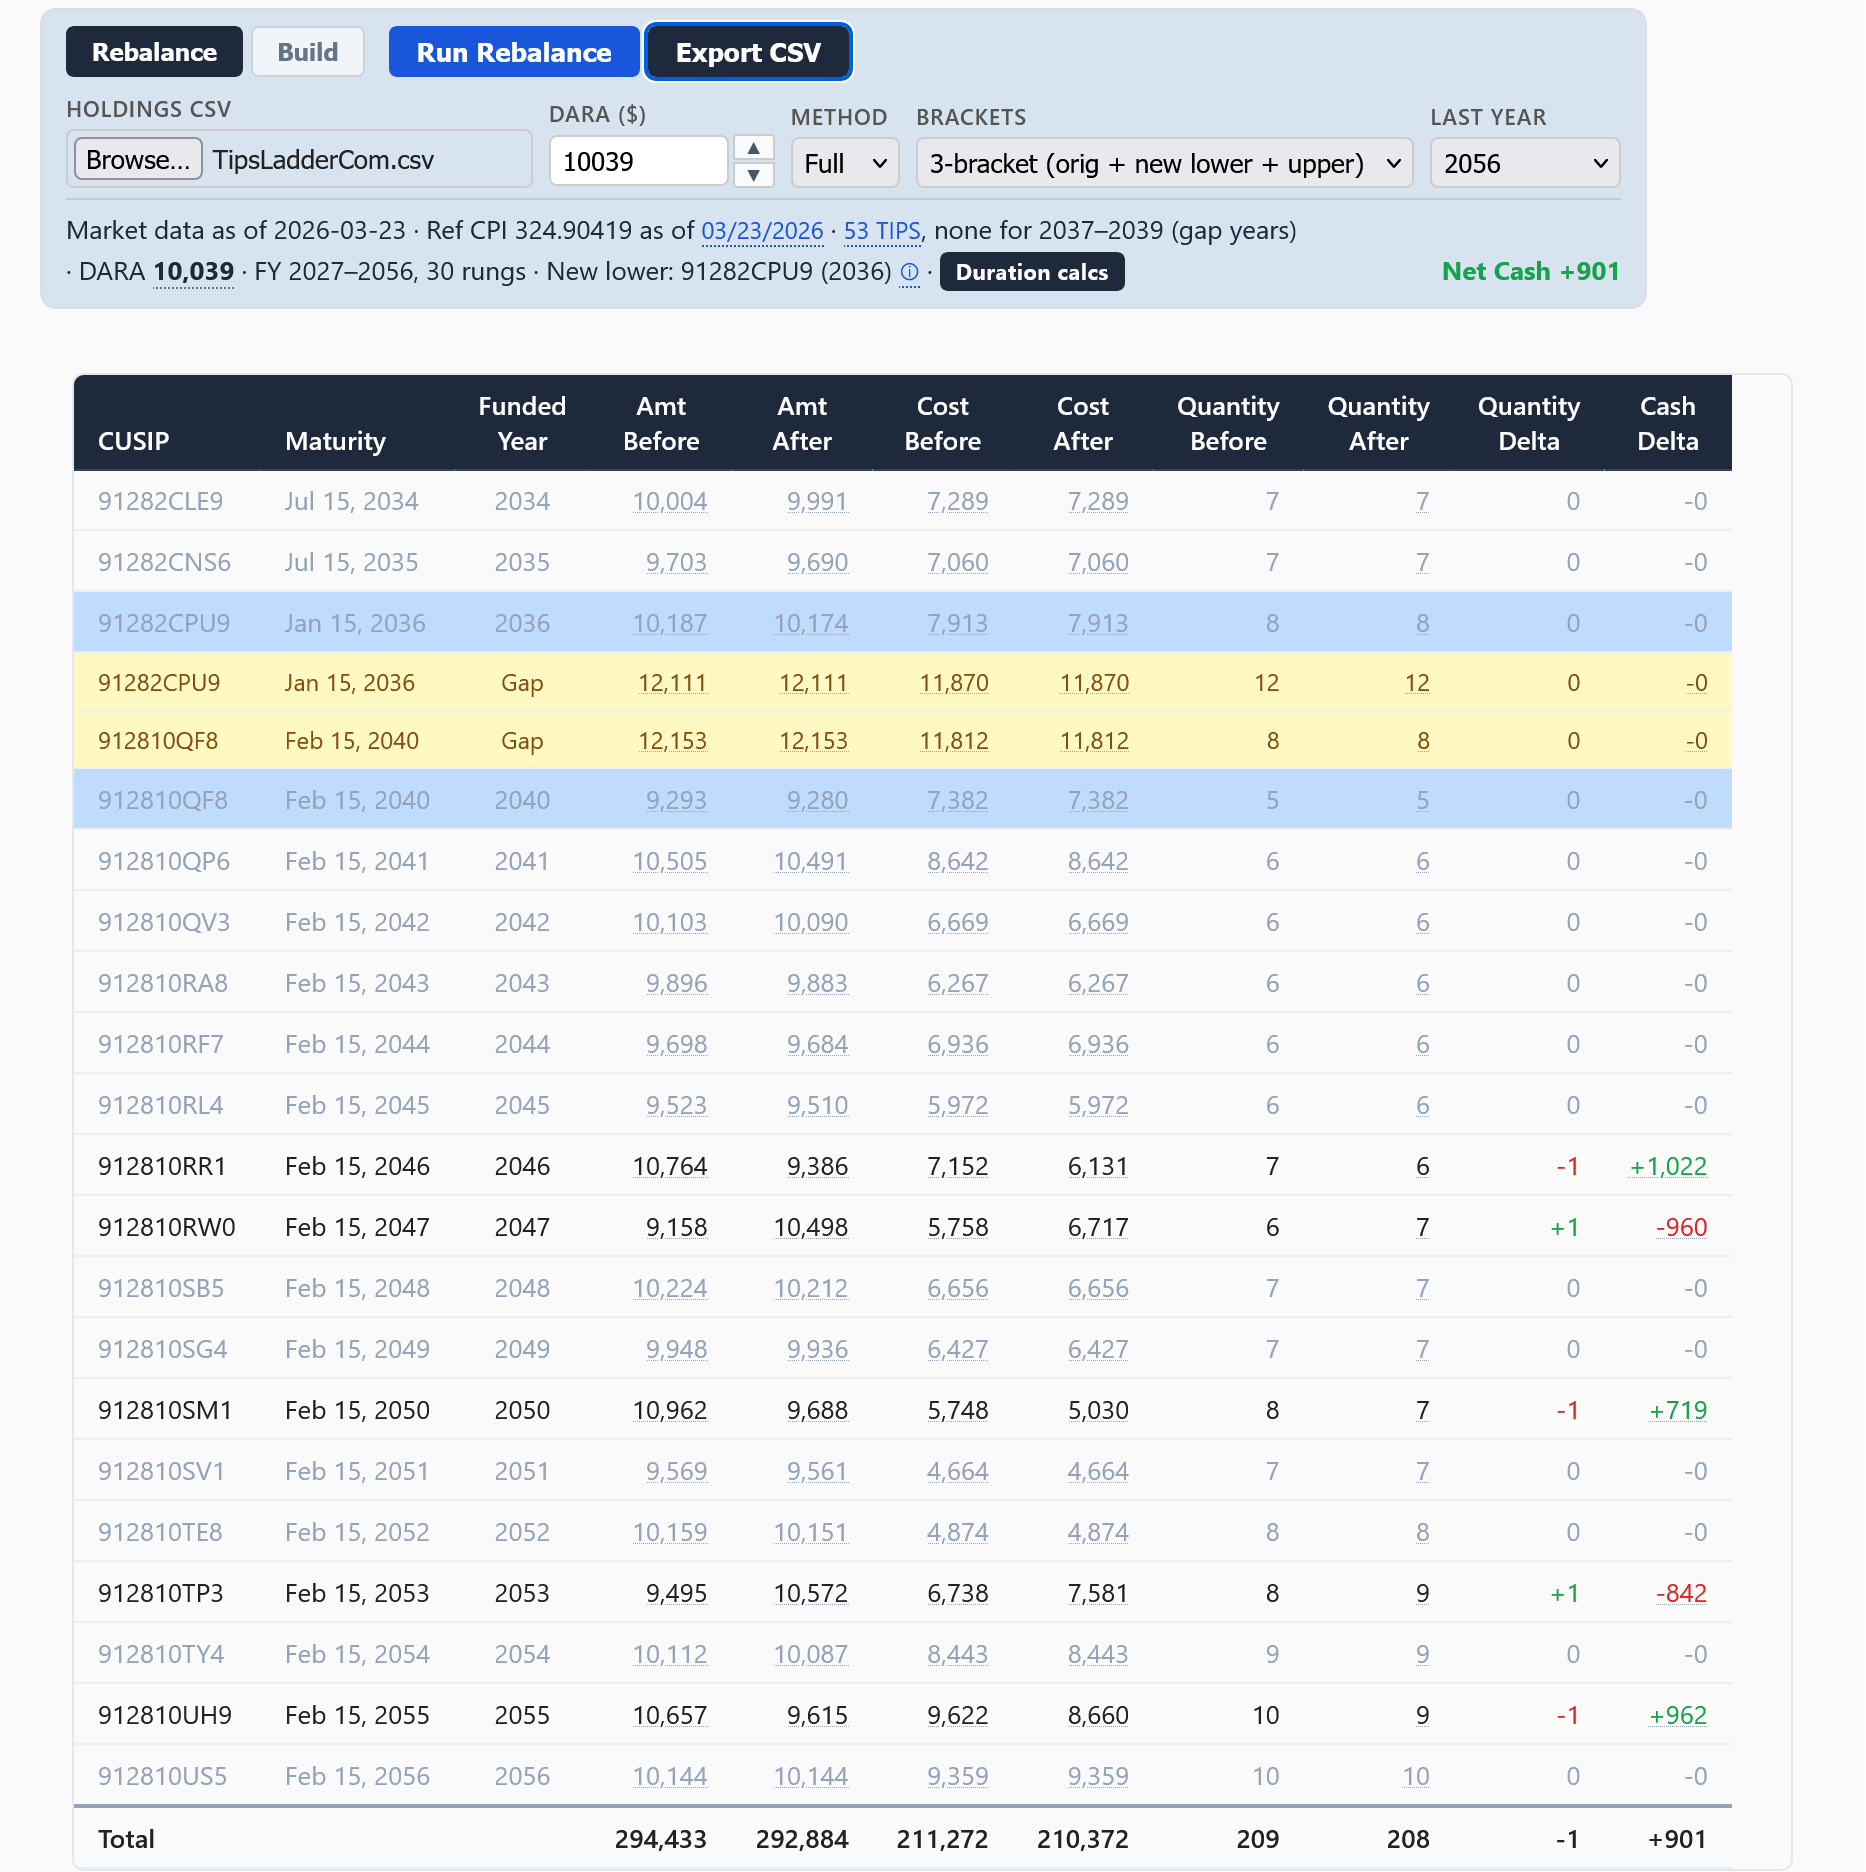
Task: Click Quantity After value for 912810TP3 row
Action: (1422, 1593)
